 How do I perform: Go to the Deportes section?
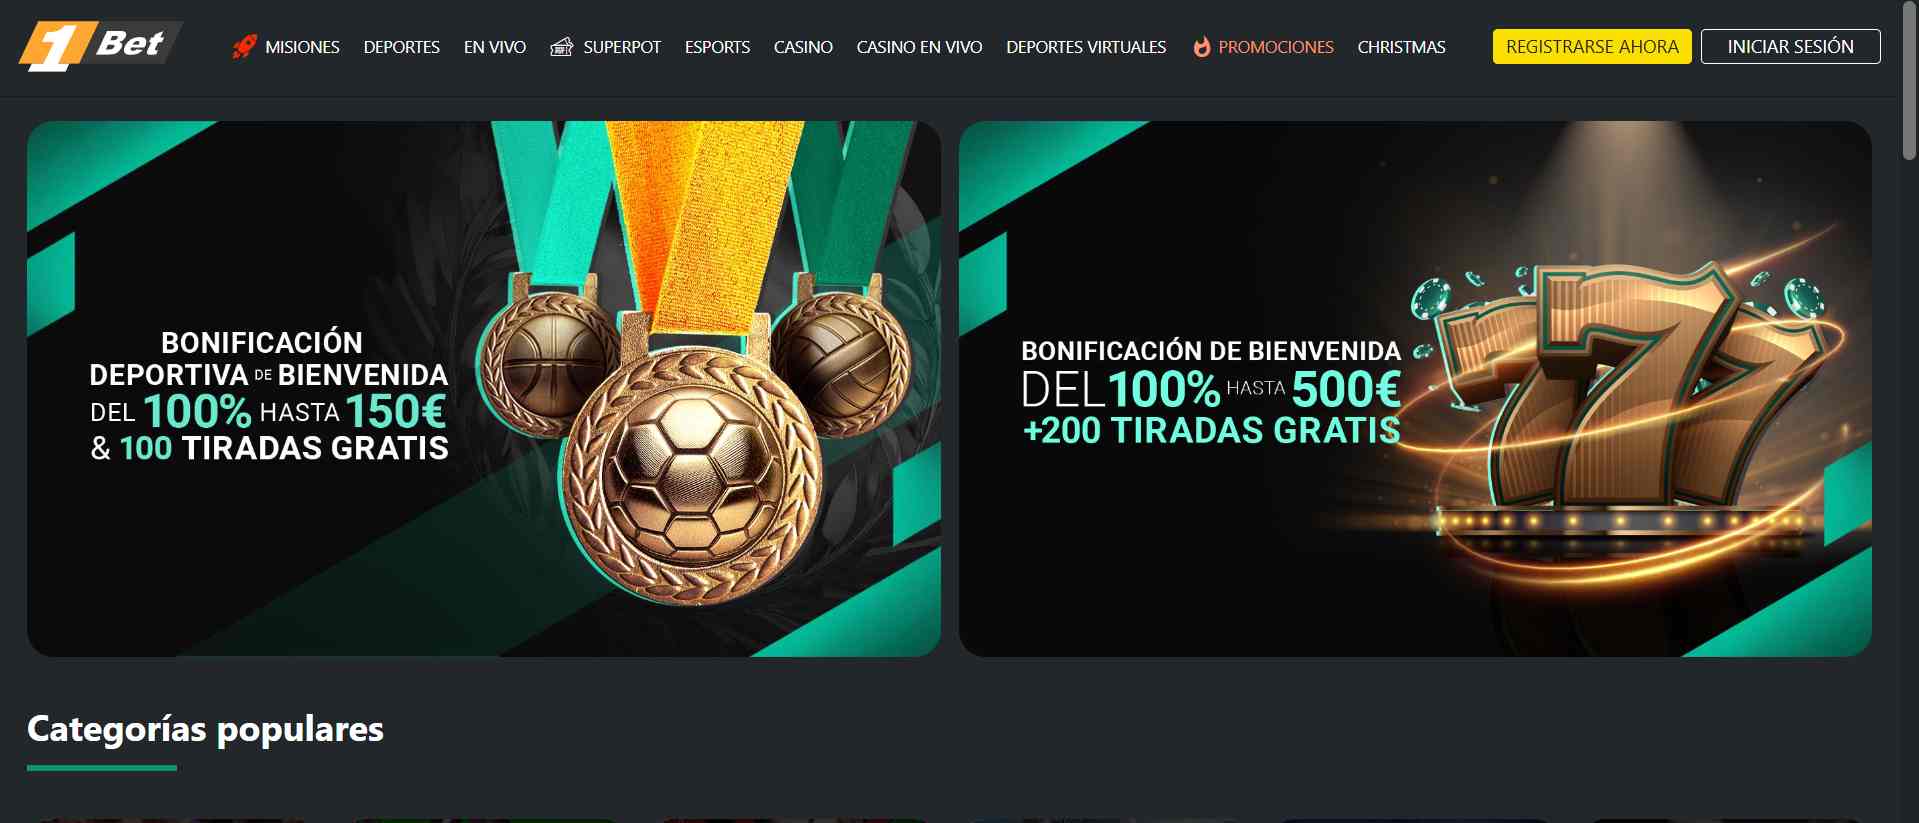tap(402, 47)
